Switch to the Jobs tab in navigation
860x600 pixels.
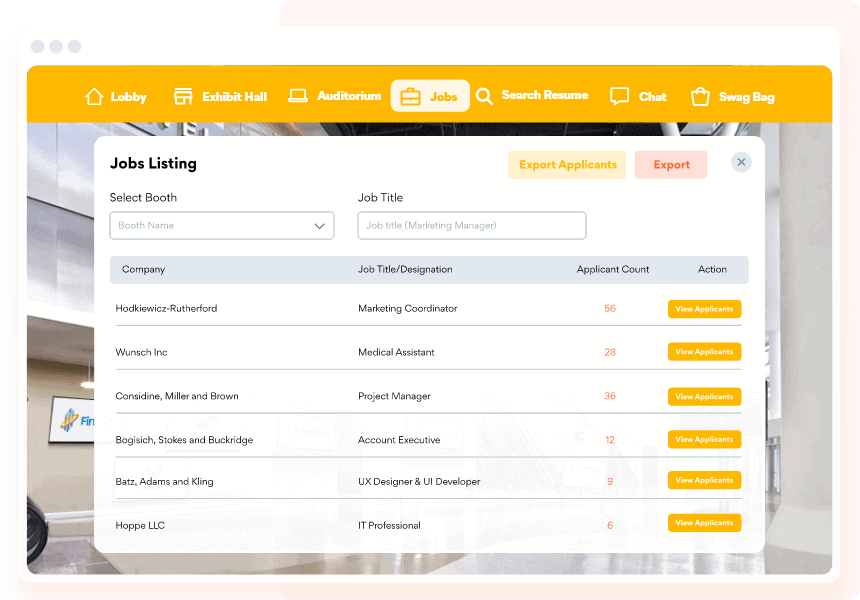click(x=430, y=95)
